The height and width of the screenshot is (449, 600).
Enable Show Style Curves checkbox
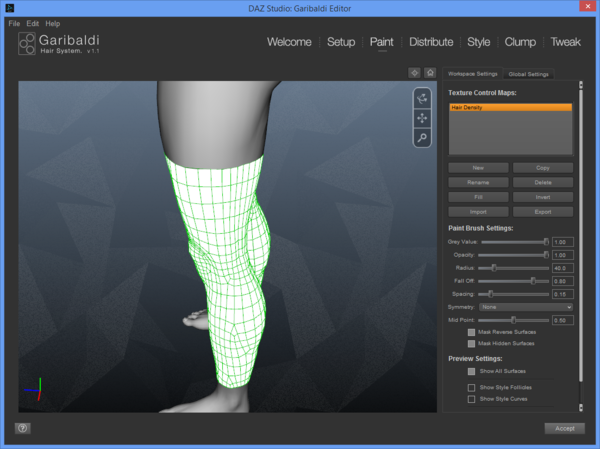pos(471,399)
